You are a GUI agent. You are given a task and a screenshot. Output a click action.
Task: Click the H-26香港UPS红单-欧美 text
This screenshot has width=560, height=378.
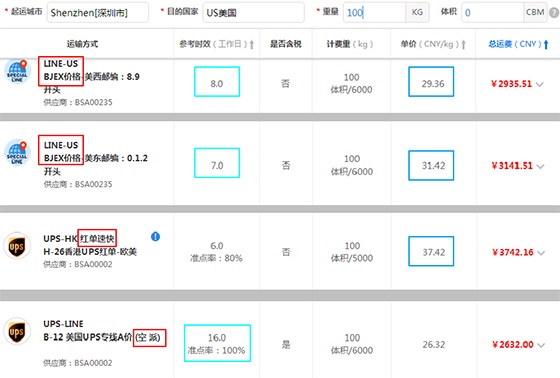click(90, 252)
